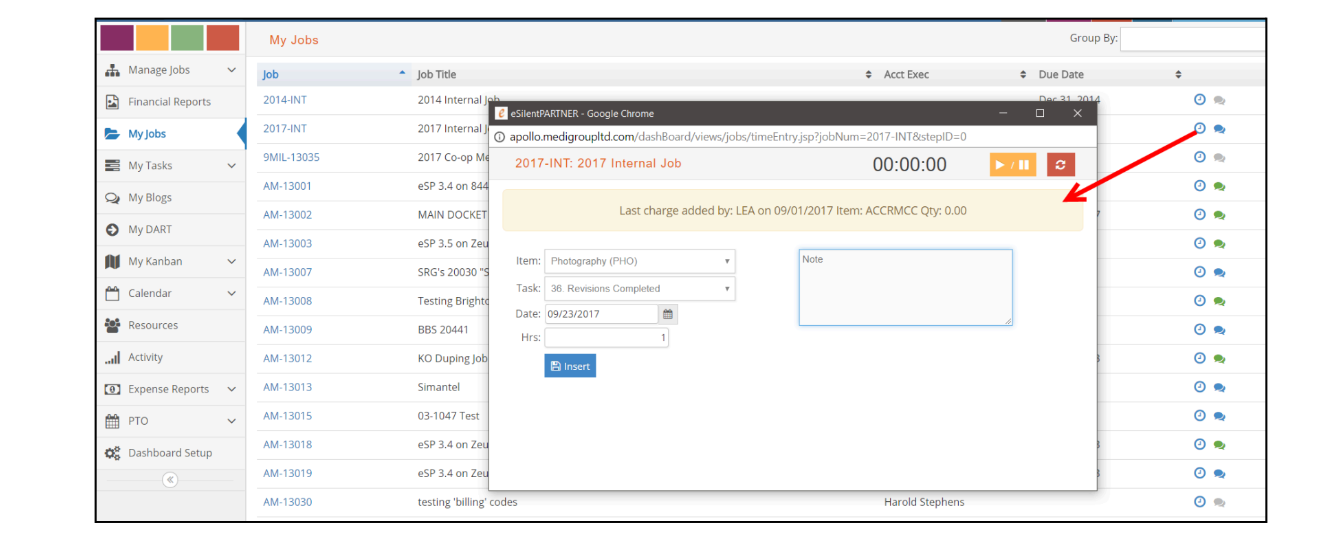
Task: Open Resources in the sidebar
Action: coord(152,326)
